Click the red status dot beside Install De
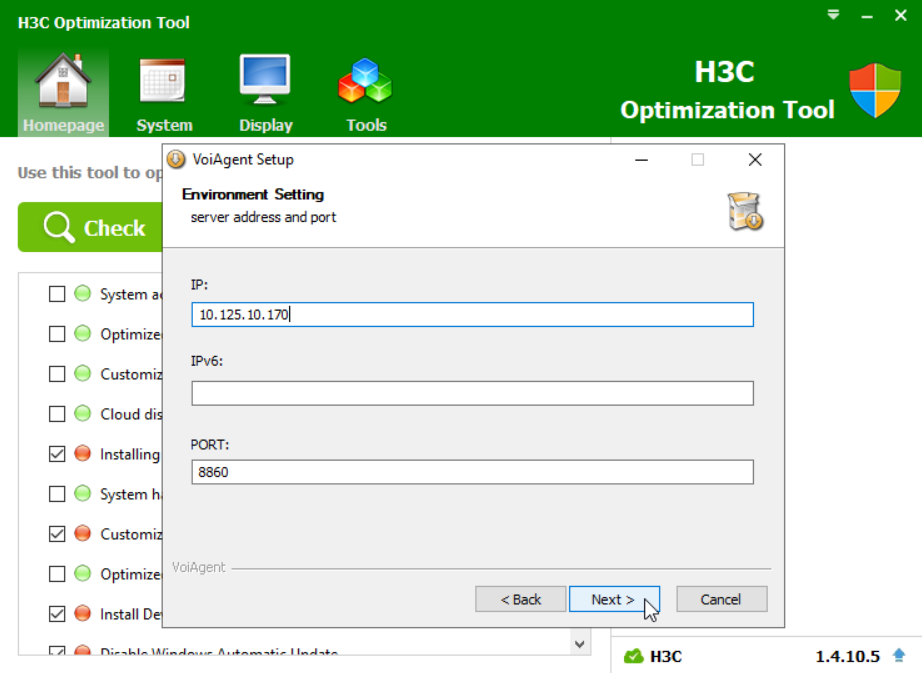The height and width of the screenshot is (673, 922). click(83, 613)
